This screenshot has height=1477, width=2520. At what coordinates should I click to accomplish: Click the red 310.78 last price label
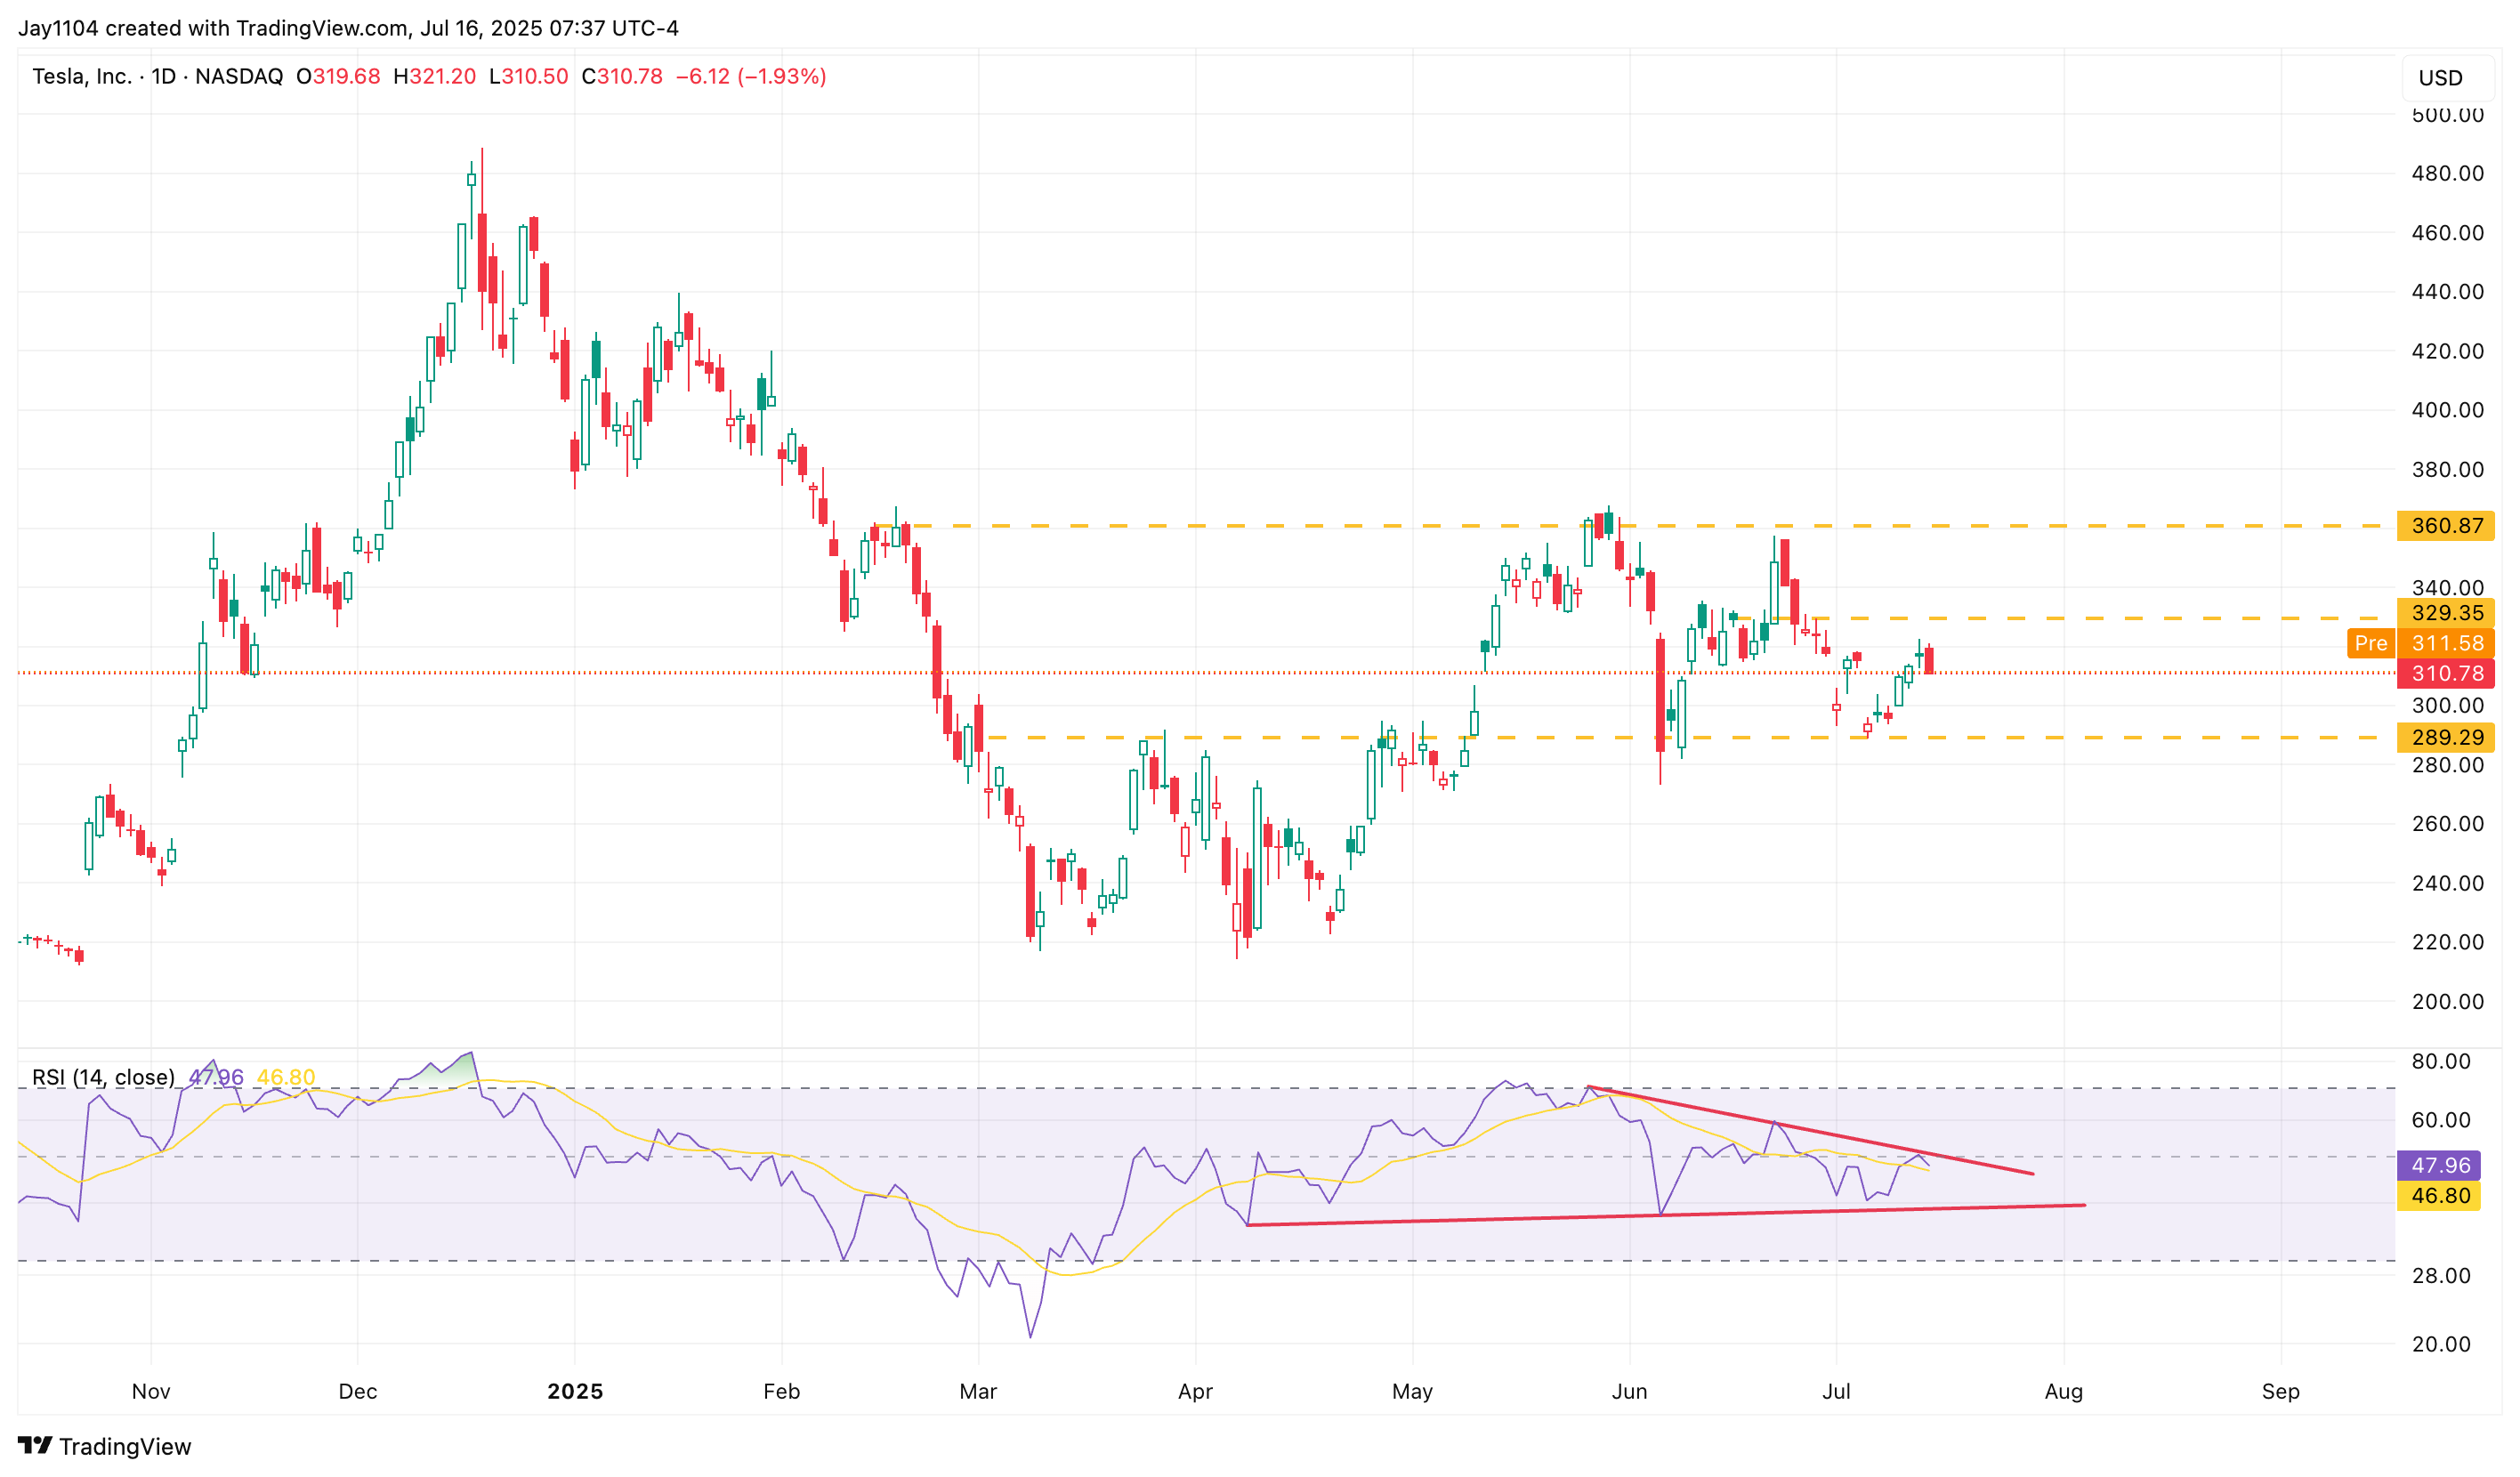click(x=2445, y=674)
